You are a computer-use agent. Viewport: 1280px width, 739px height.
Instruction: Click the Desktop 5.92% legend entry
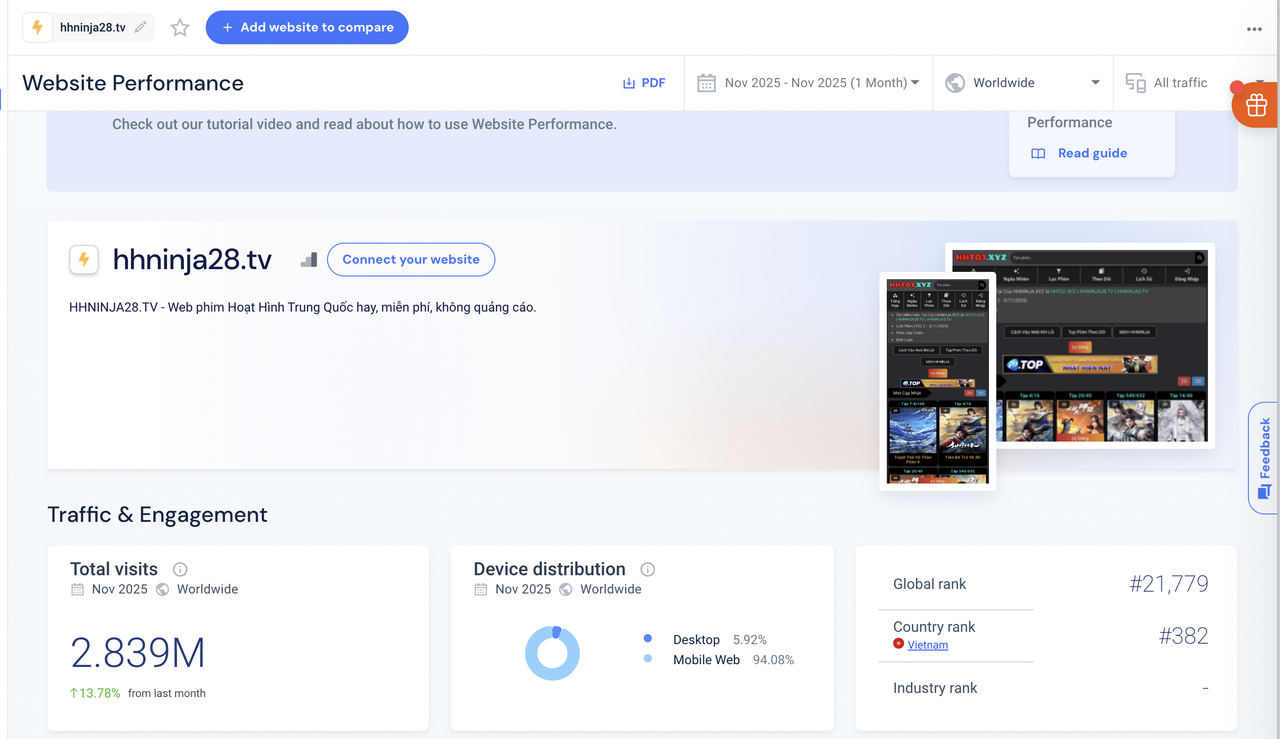tap(705, 640)
